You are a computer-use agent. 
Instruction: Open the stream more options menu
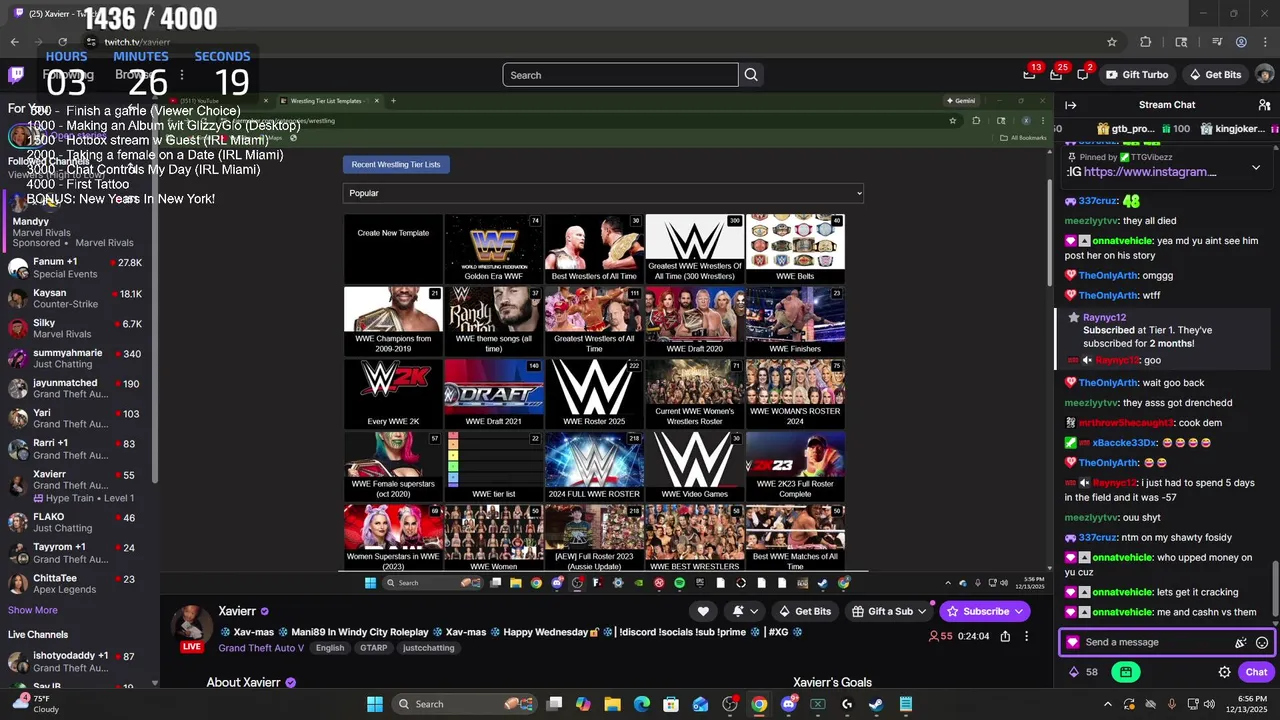pos(1026,636)
